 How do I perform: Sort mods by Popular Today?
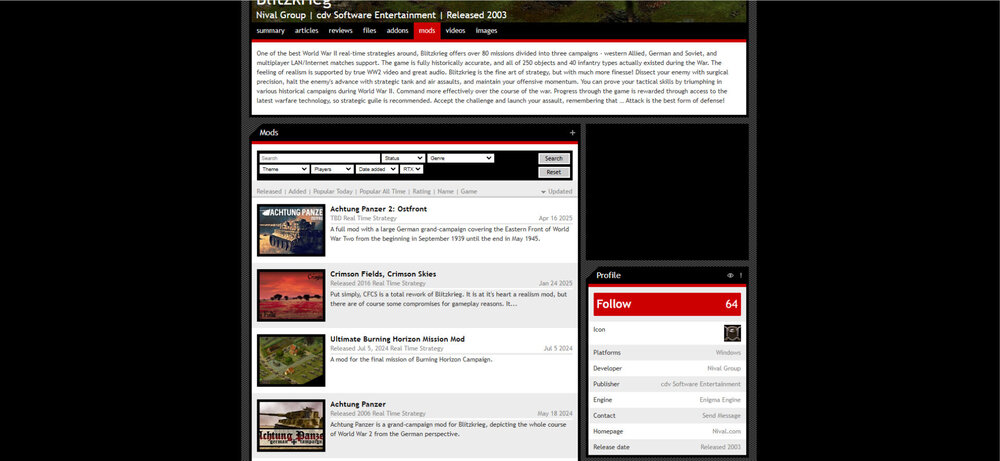[x=332, y=191]
